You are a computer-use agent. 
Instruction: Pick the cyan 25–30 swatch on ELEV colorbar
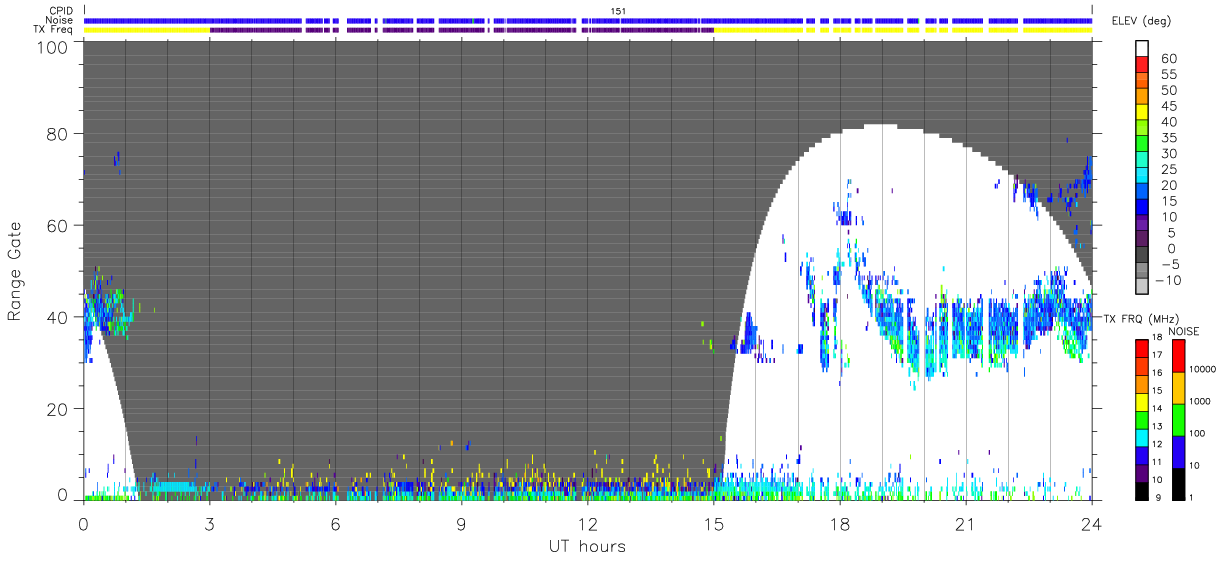tap(1142, 161)
